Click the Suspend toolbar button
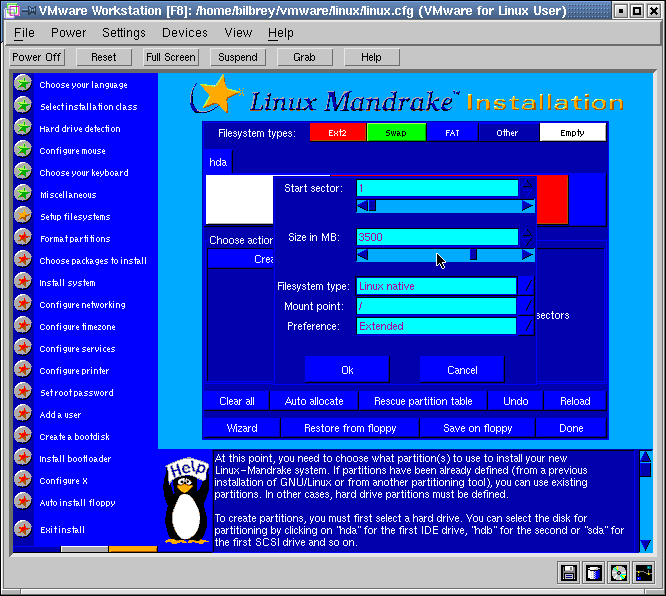The width and height of the screenshot is (666, 596). tap(238, 57)
